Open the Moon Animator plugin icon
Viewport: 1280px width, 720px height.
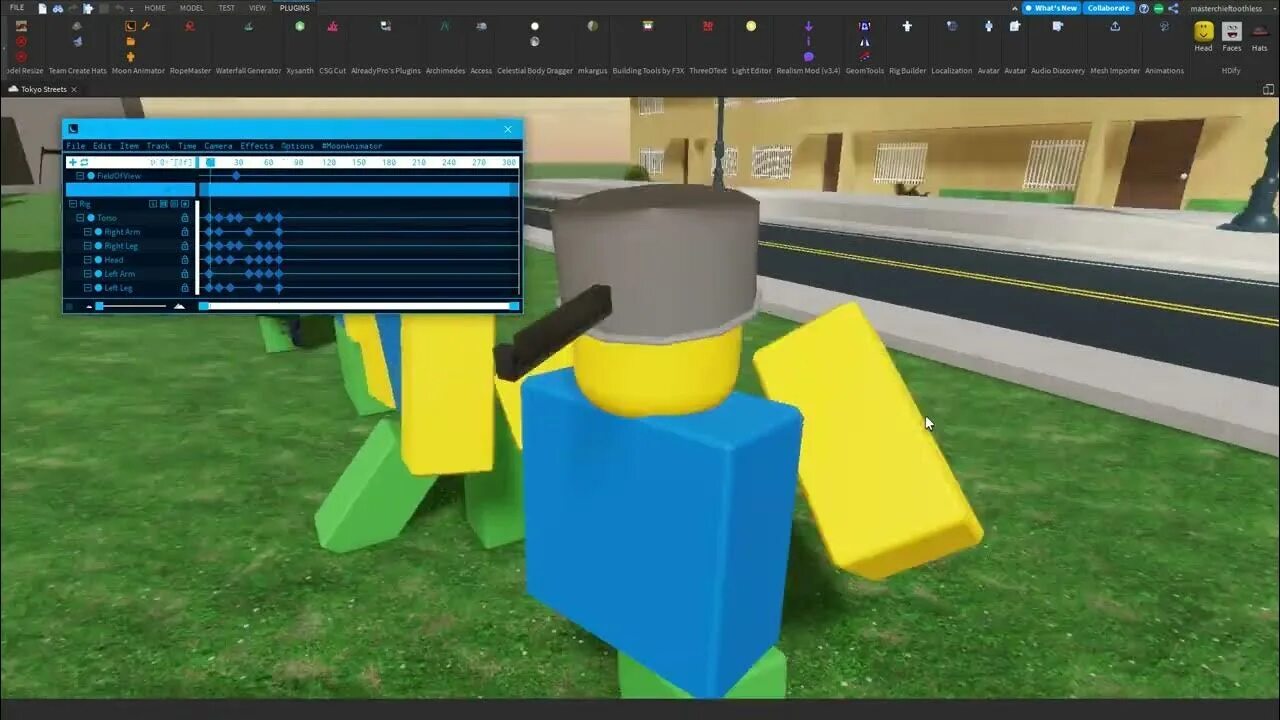coord(130,27)
